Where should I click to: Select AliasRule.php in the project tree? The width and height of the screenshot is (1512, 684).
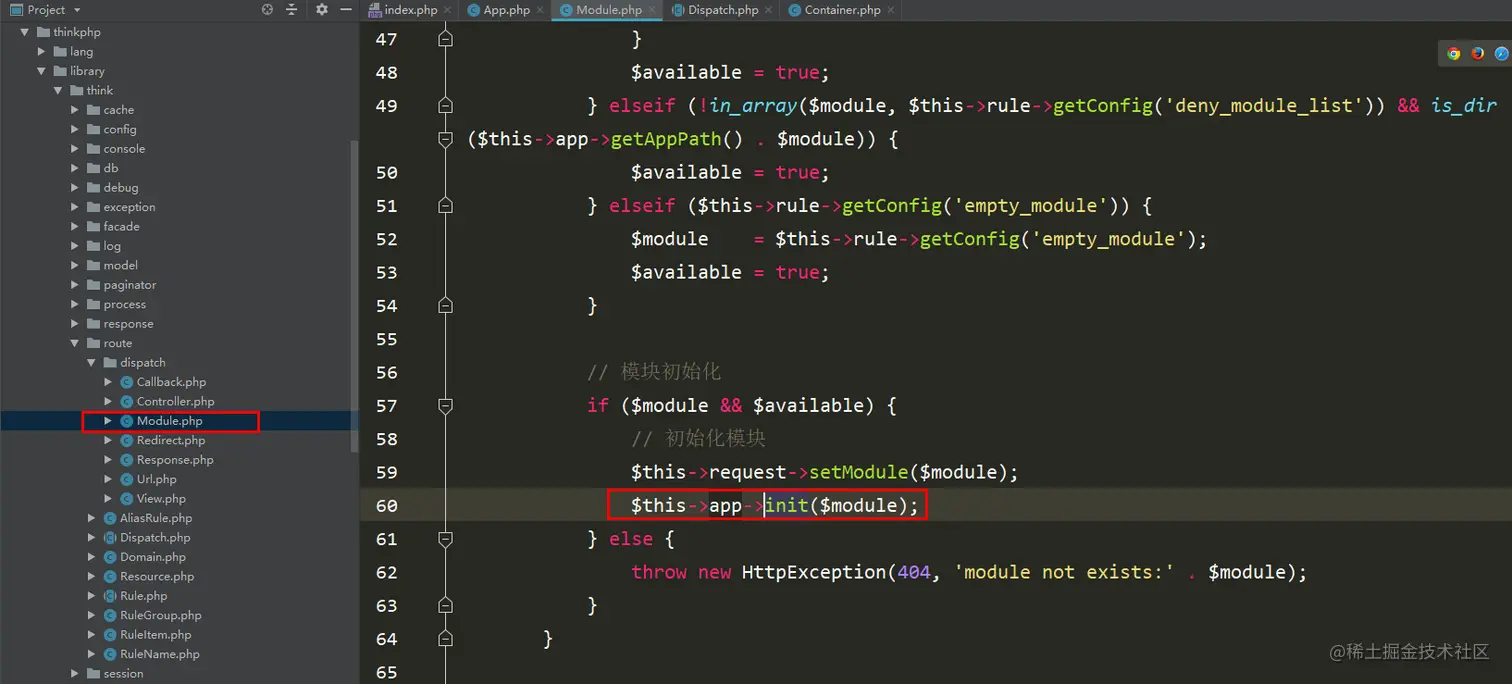click(x=156, y=518)
